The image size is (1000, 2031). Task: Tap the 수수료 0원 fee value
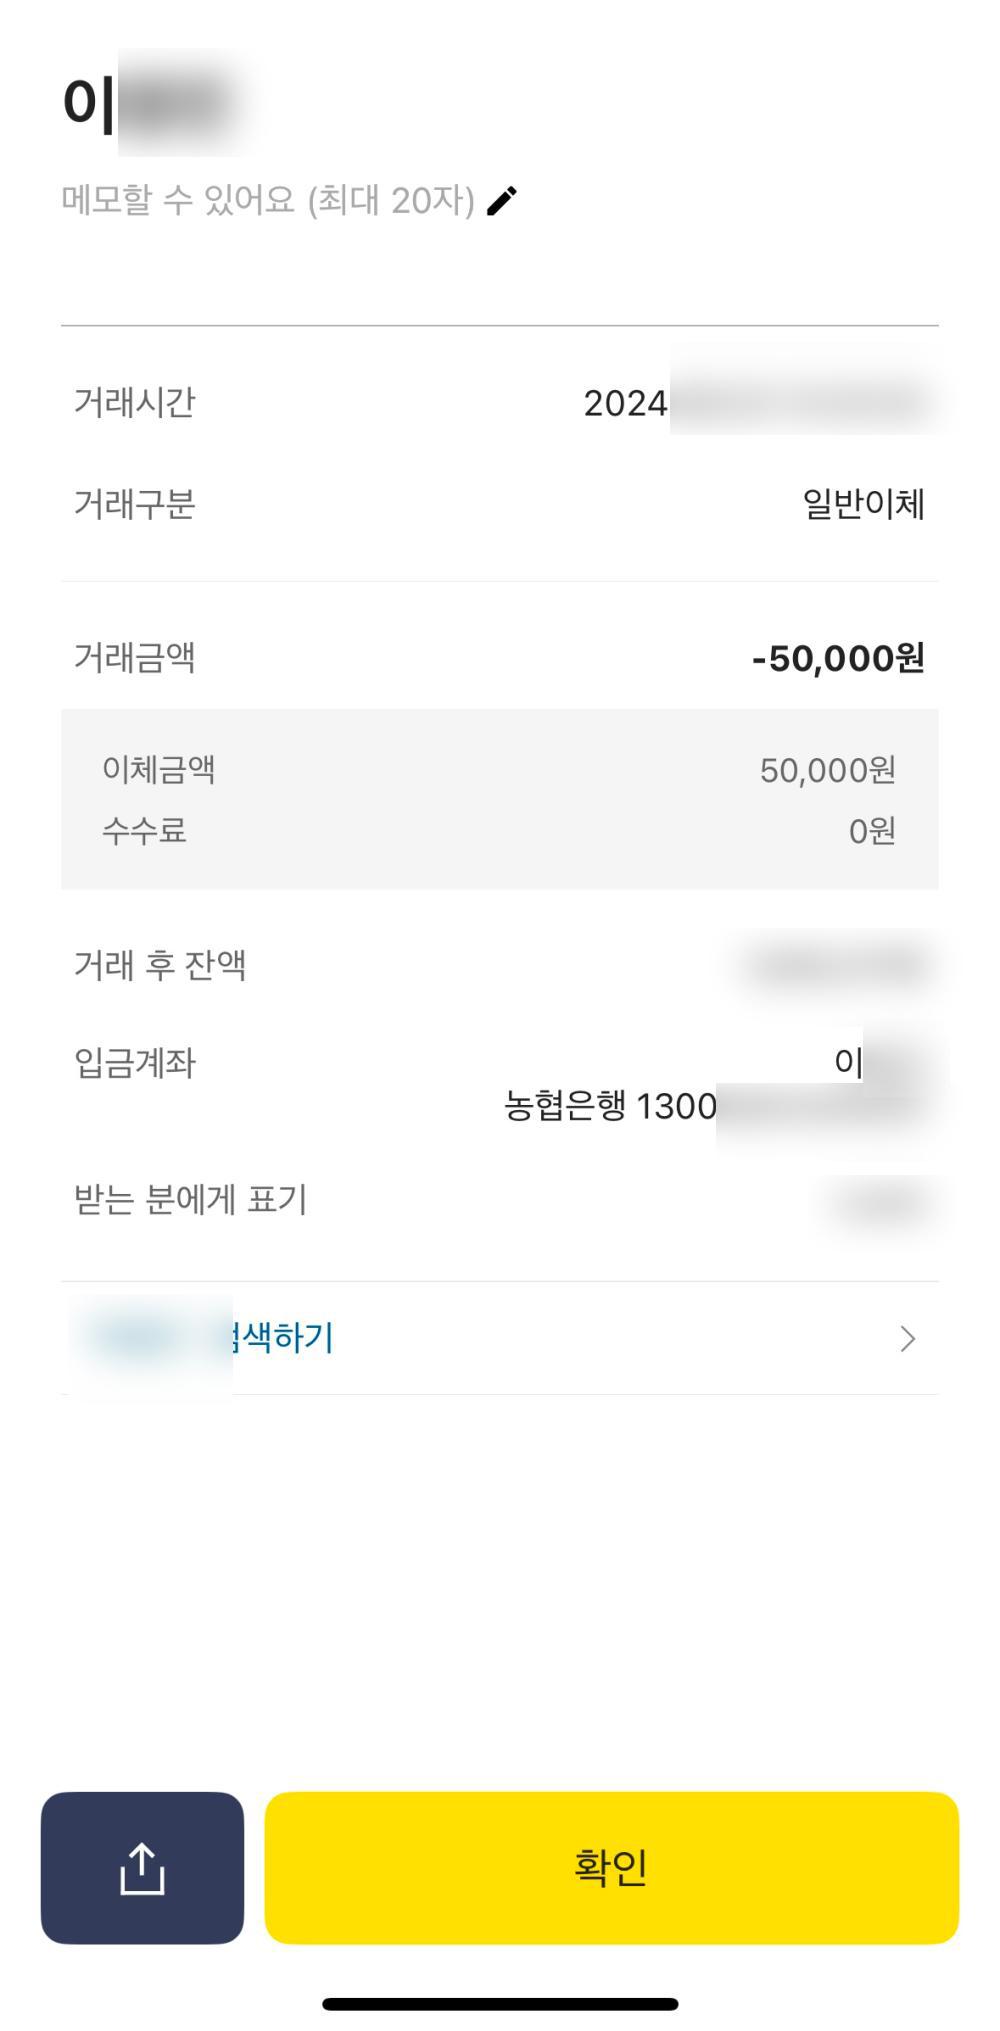tap(871, 831)
